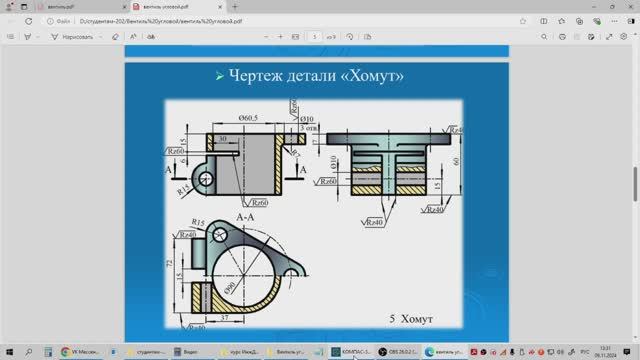Open the Вентиль угловой folder window
This screenshot has width=640, height=360.
coord(286,352)
